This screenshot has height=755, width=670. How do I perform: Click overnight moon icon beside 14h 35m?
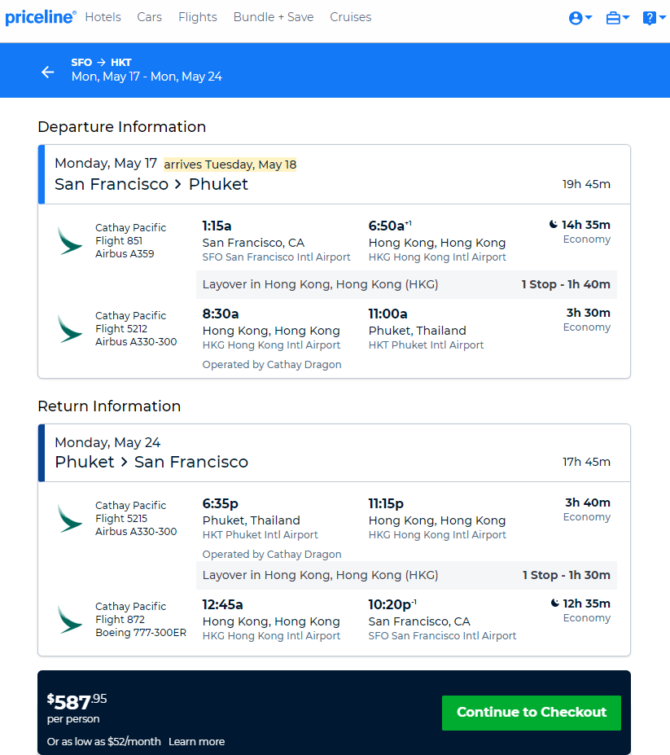[553, 224]
